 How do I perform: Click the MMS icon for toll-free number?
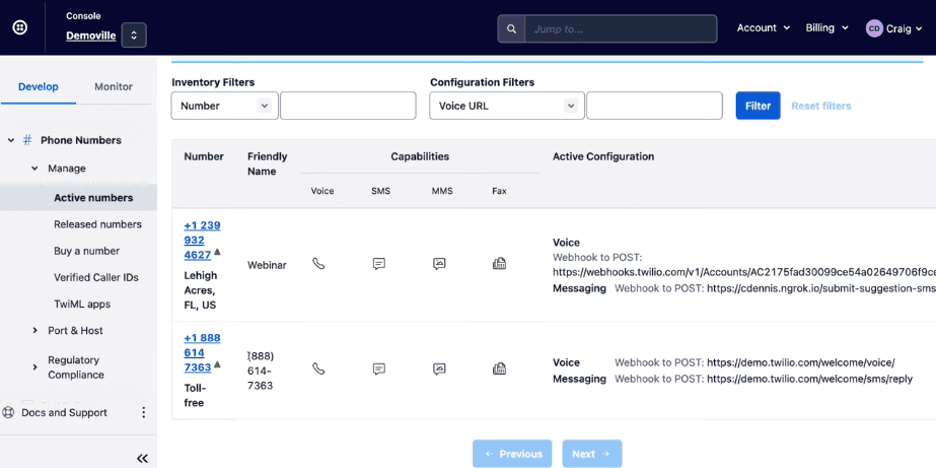click(439, 369)
